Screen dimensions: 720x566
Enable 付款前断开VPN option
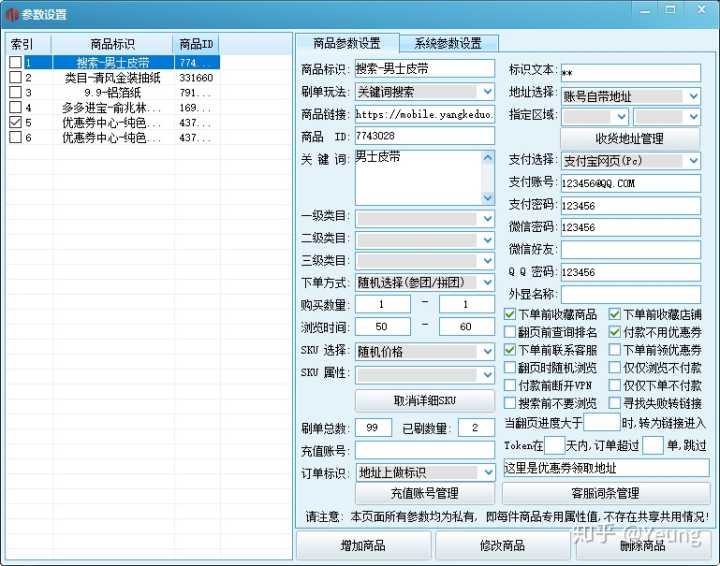(511, 386)
